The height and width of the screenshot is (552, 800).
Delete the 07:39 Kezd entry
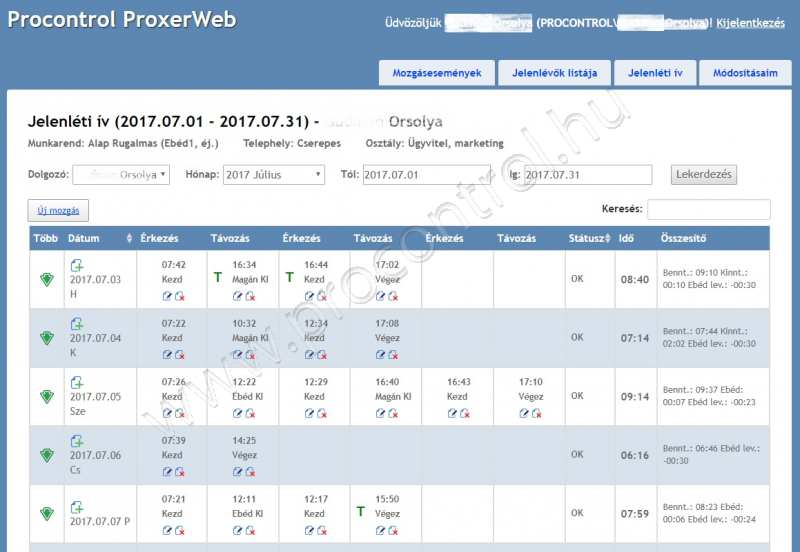coord(180,472)
